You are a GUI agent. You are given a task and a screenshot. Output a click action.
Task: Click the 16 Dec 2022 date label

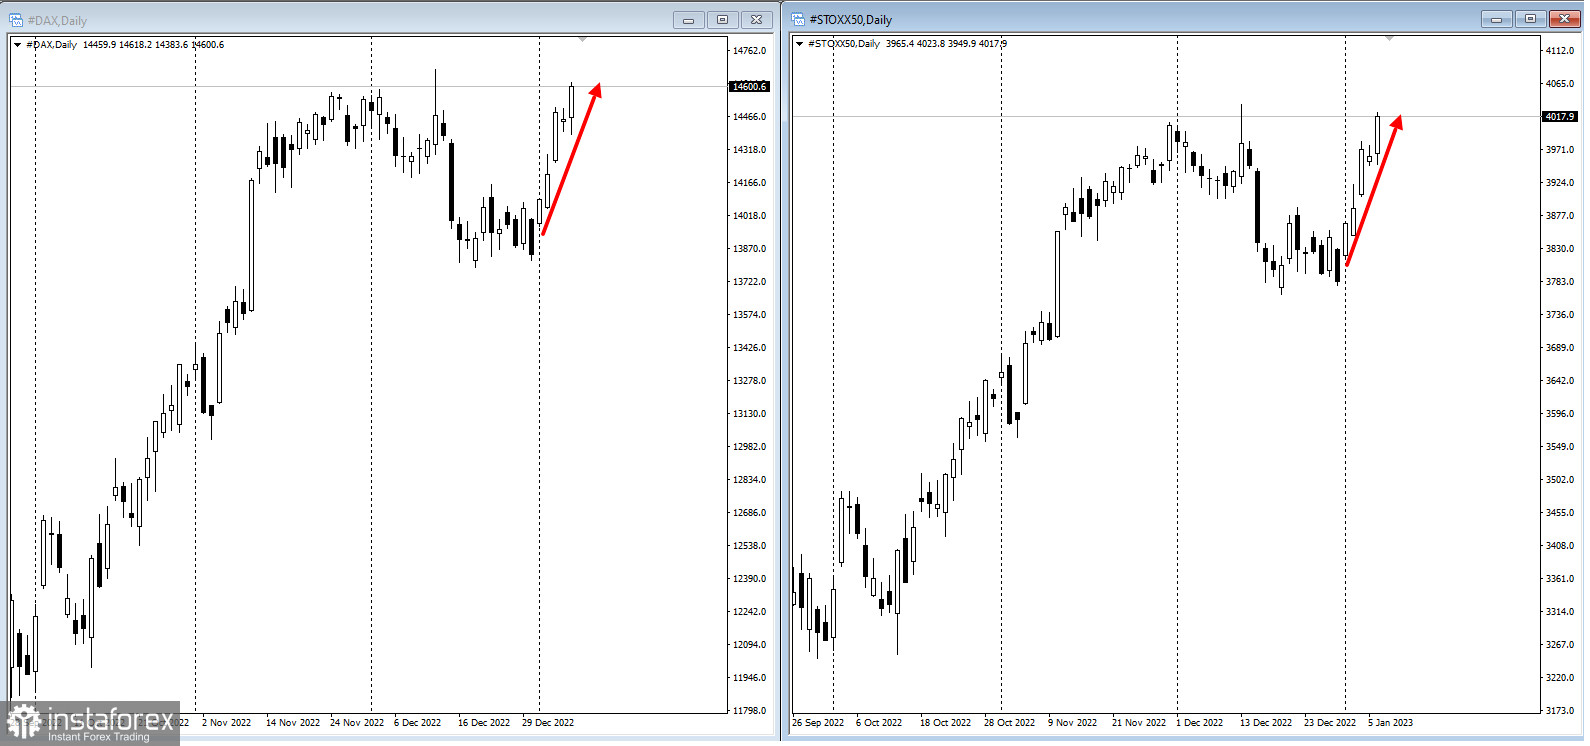484,723
